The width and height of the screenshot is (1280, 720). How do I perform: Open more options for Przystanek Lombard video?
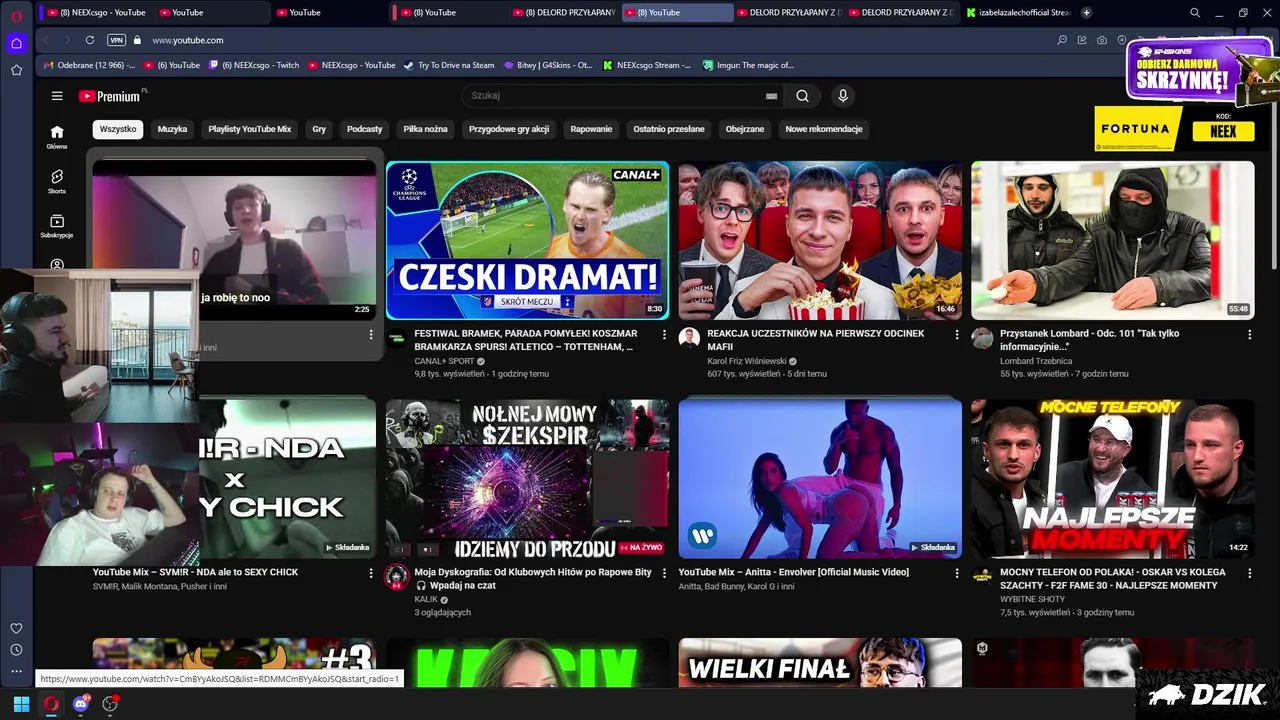[1249, 335]
